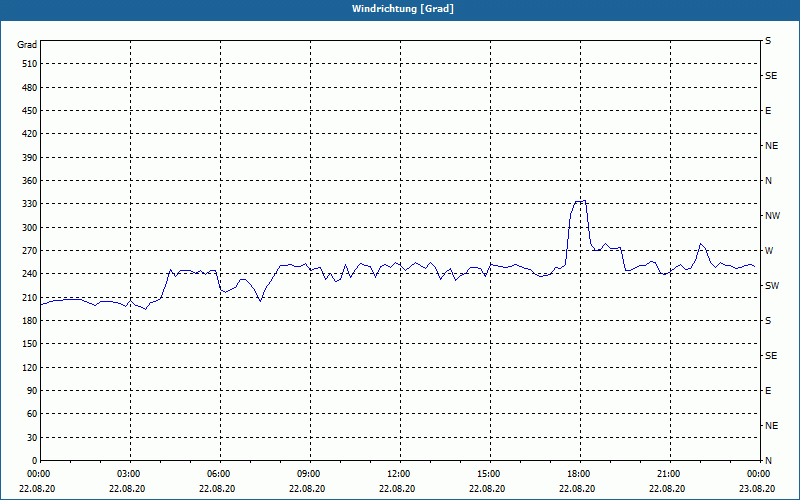Click the 21:00 time label
The width and height of the screenshot is (800, 500).
(x=669, y=474)
